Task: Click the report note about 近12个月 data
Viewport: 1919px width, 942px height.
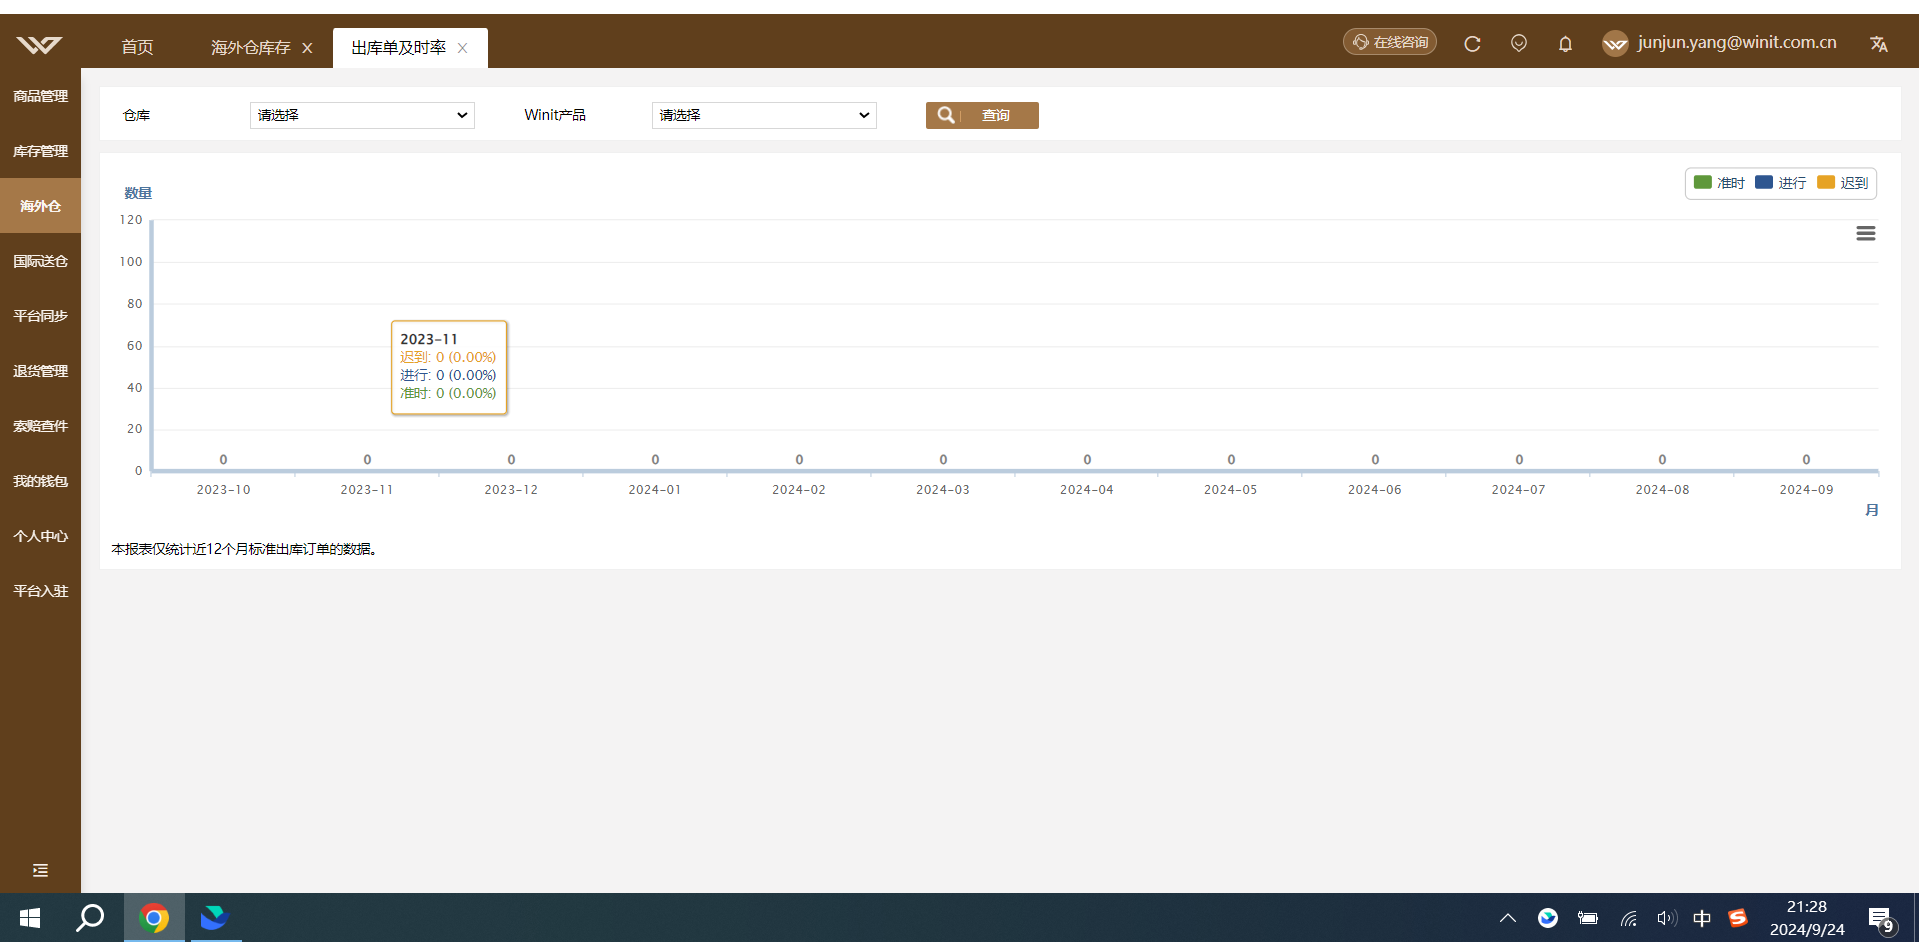Action: [245, 549]
